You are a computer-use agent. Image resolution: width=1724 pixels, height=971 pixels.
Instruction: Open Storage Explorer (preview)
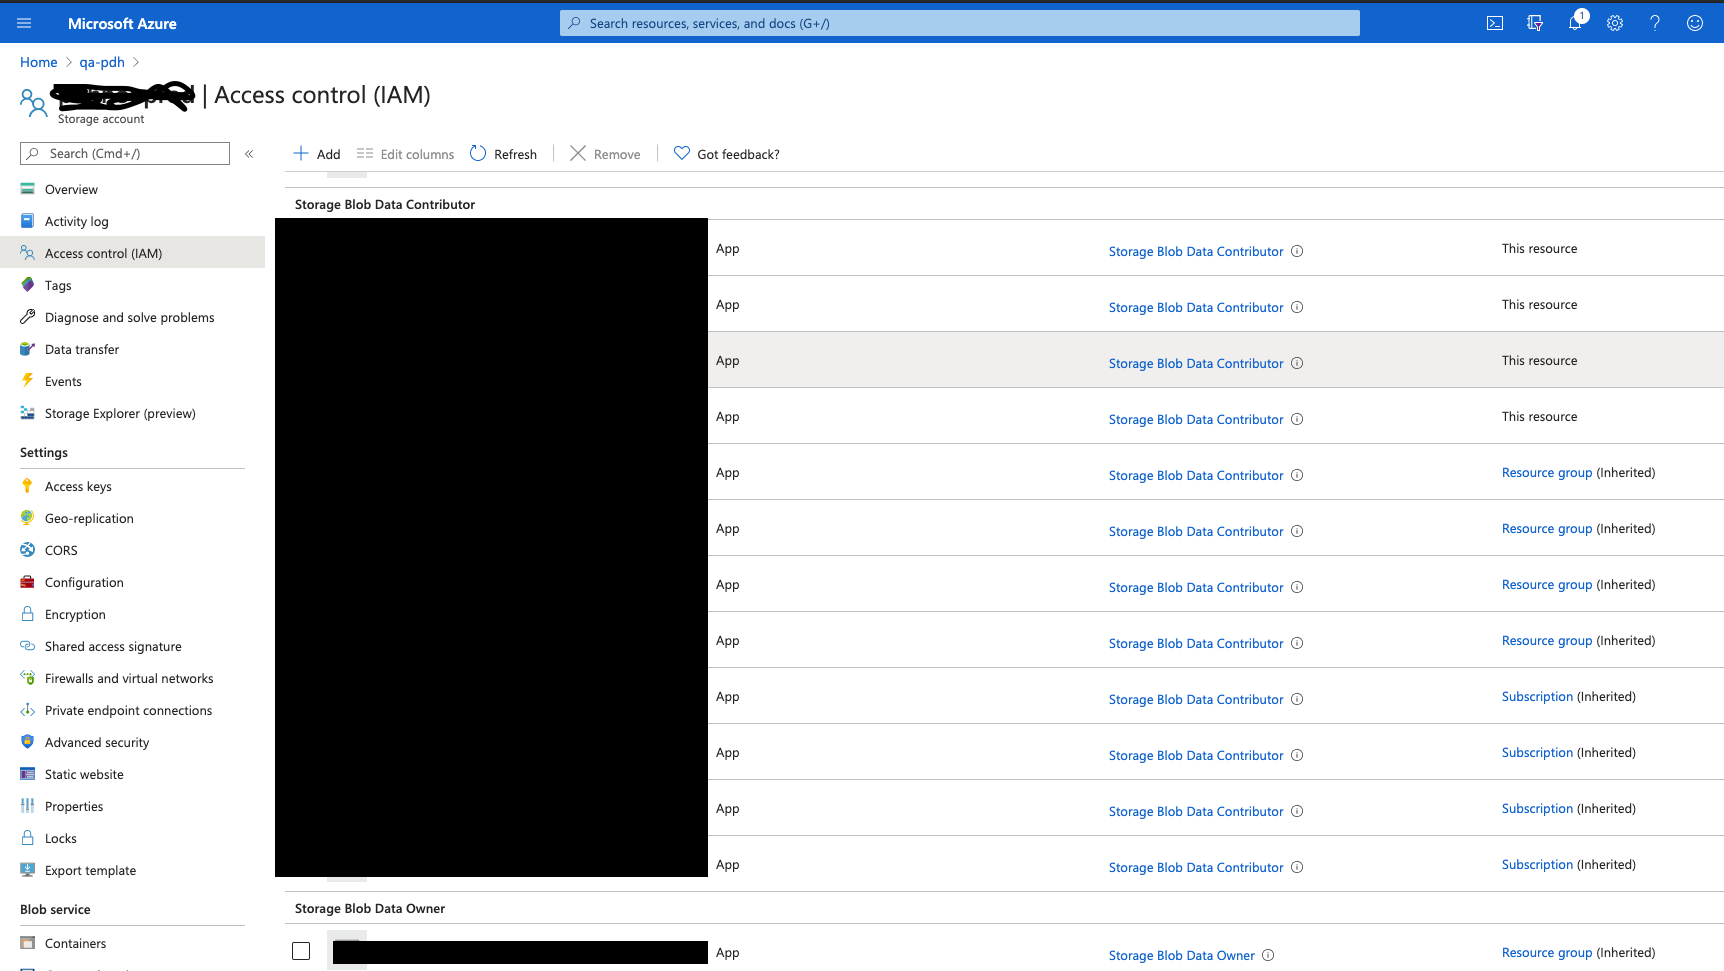tap(120, 413)
